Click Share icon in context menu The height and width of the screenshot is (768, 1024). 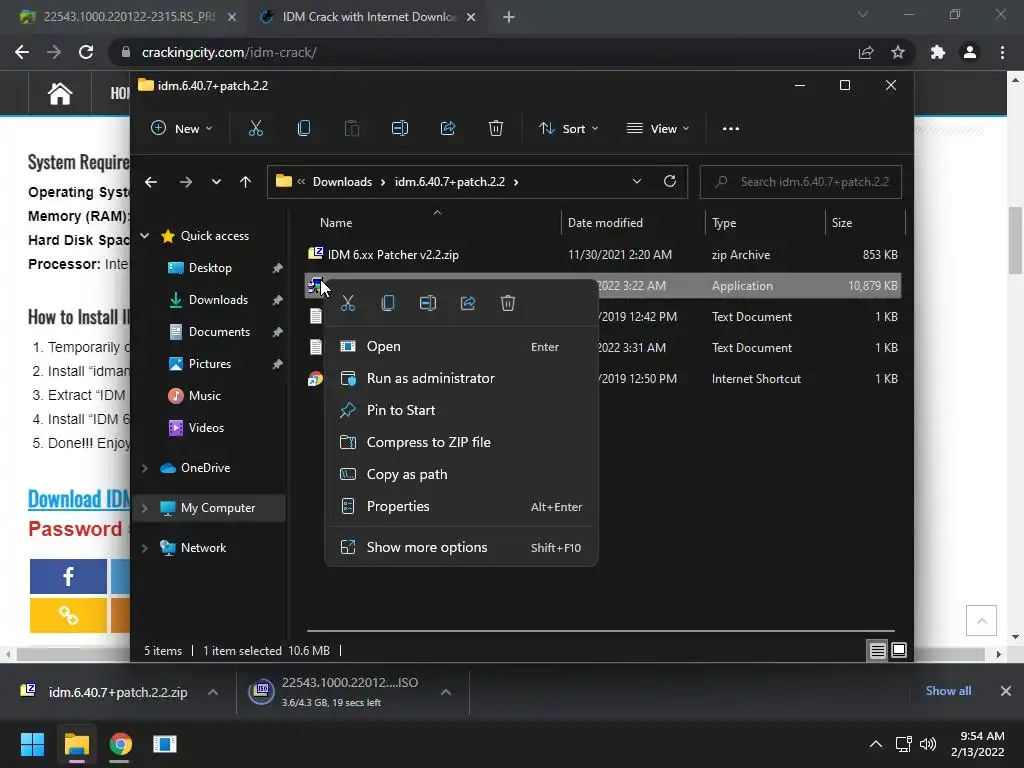coord(468,303)
